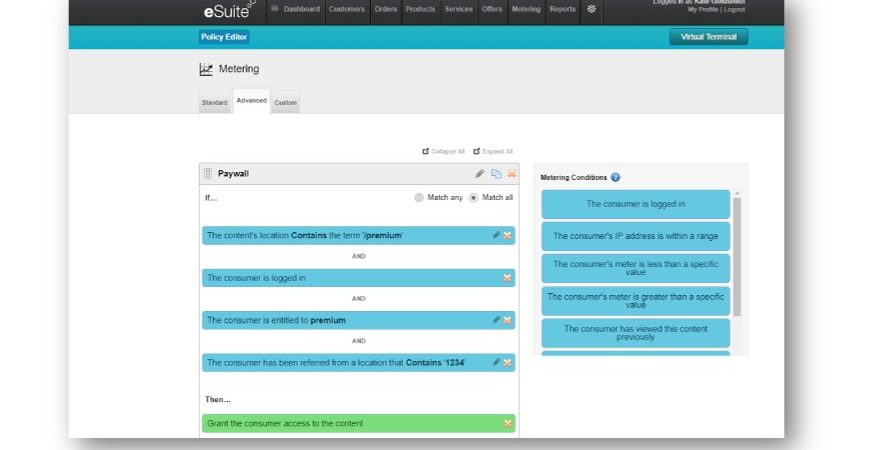This screenshot has width=874, height=450.
Task: Remove the 'consumer is logged in' condition
Action: coord(507,278)
